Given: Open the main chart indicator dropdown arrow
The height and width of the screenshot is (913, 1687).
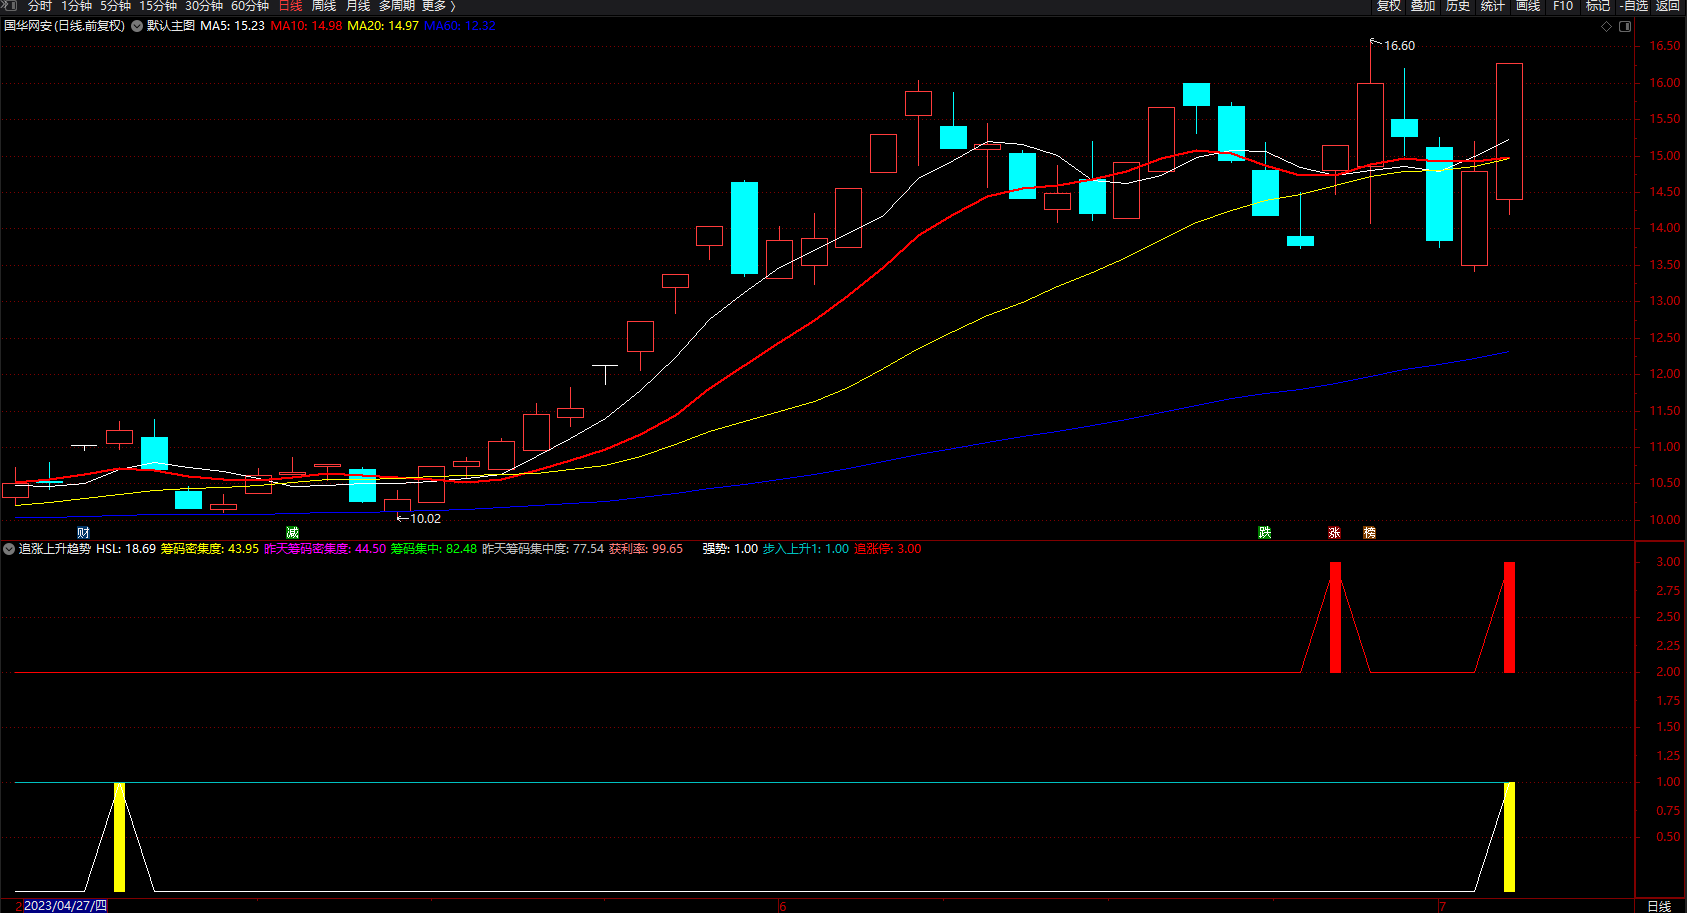Looking at the screenshot, I should [137, 26].
